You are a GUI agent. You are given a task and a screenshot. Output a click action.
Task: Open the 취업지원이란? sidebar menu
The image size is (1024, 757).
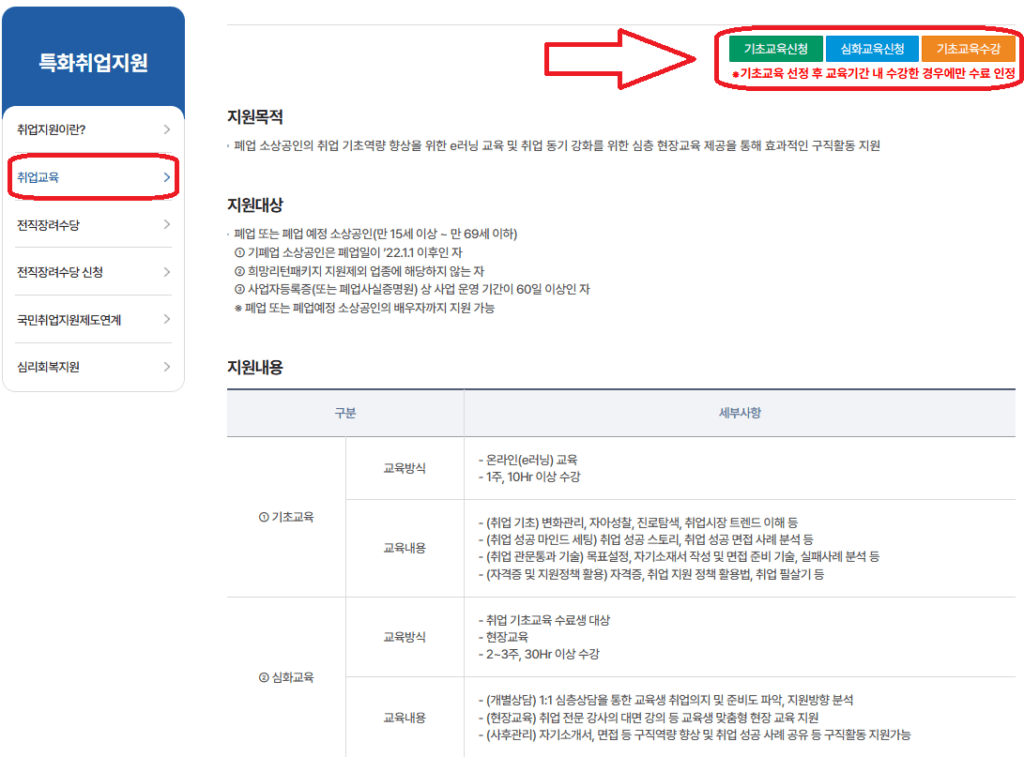pos(93,129)
